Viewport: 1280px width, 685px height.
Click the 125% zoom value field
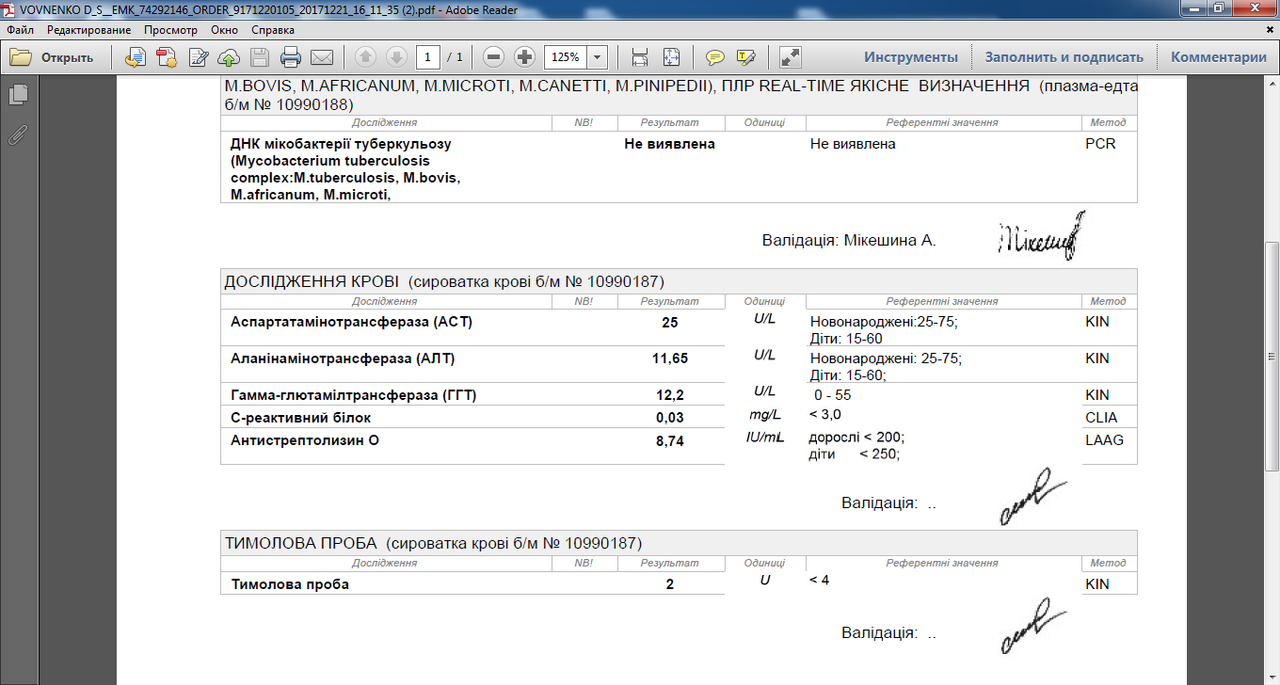(x=566, y=57)
